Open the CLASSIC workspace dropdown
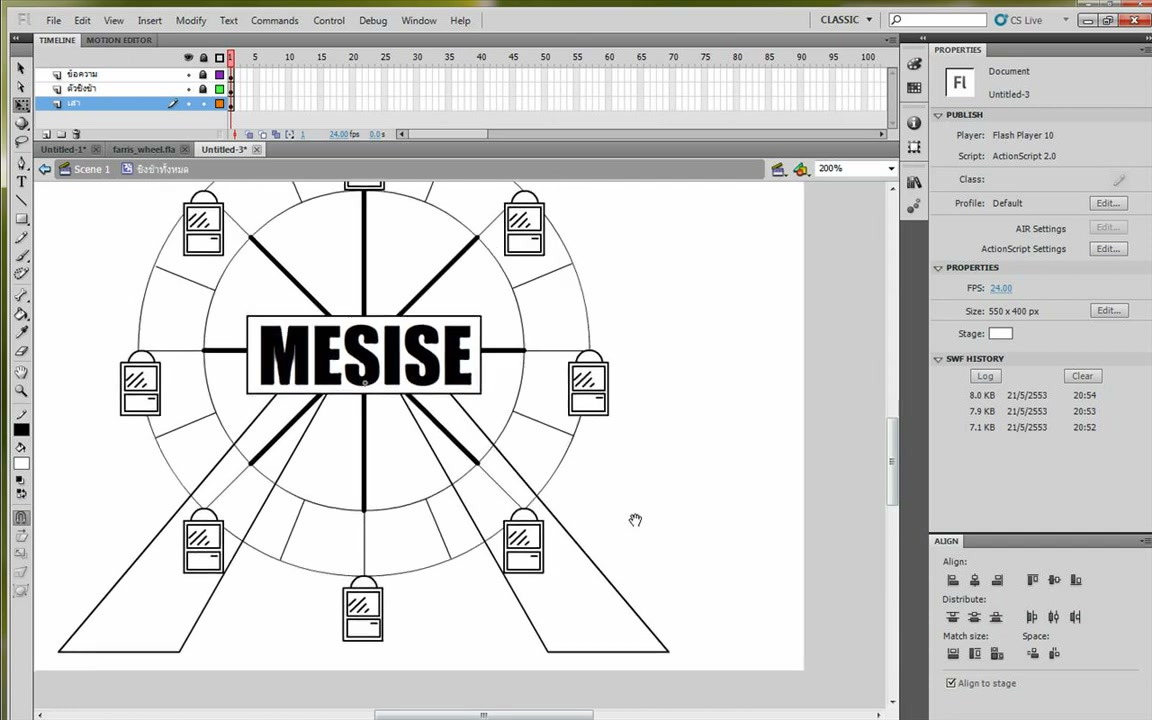 click(846, 20)
